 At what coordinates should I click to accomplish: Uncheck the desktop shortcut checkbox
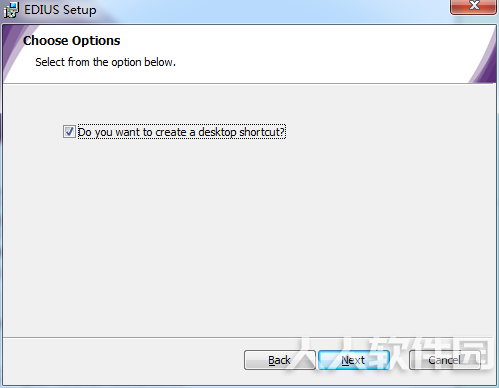pyautogui.click(x=69, y=132)
